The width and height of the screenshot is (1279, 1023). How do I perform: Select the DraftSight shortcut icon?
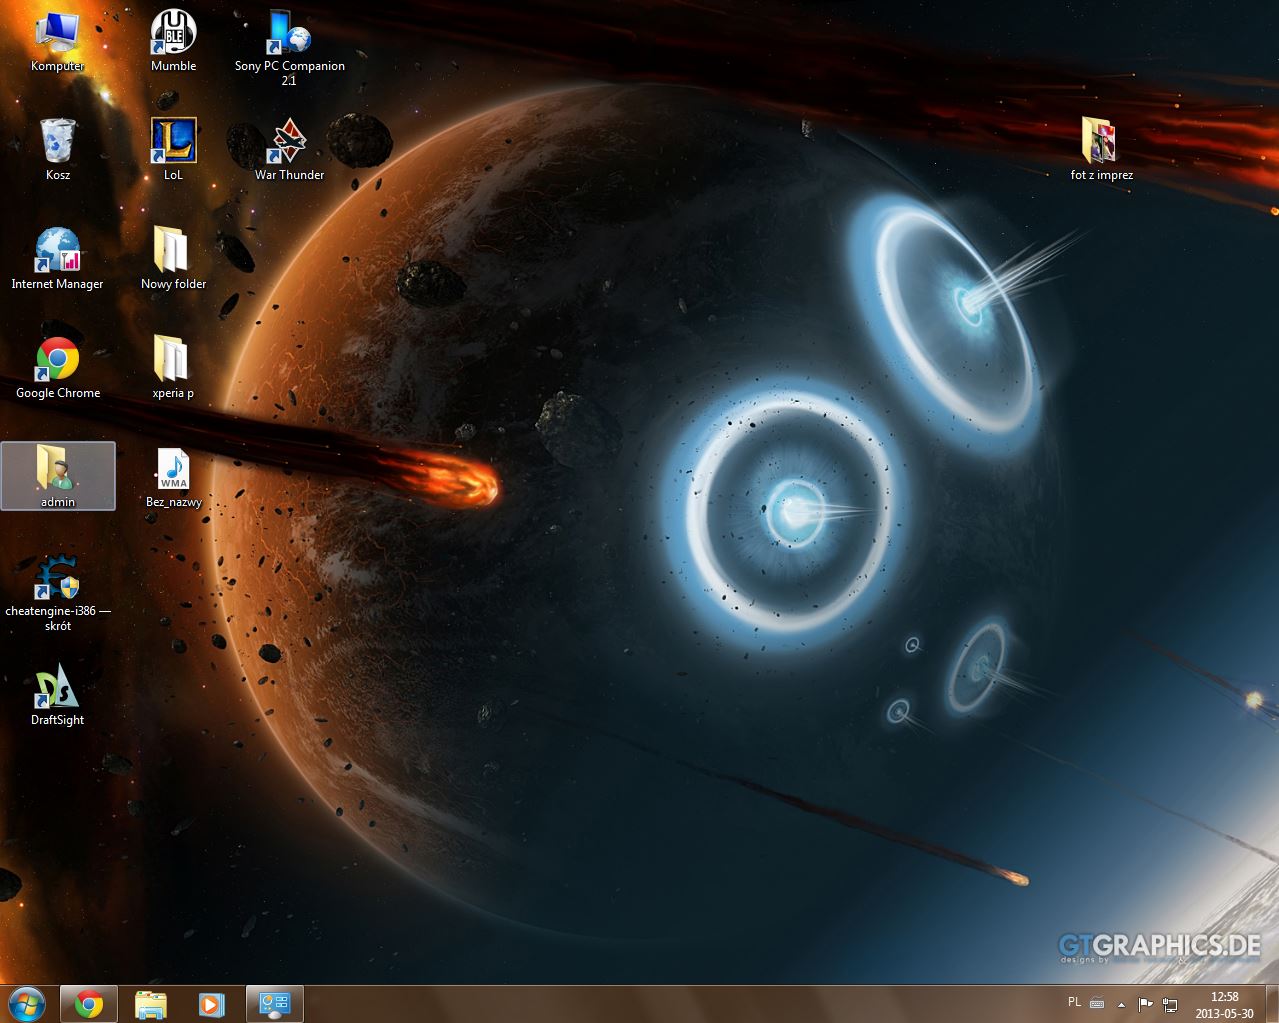click(57, 695)
